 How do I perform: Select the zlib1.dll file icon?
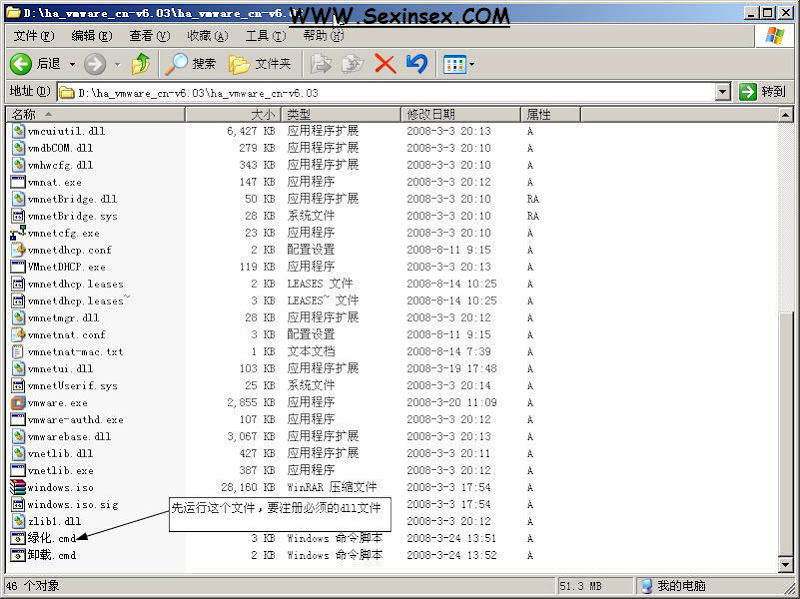[x=18, y=521]
